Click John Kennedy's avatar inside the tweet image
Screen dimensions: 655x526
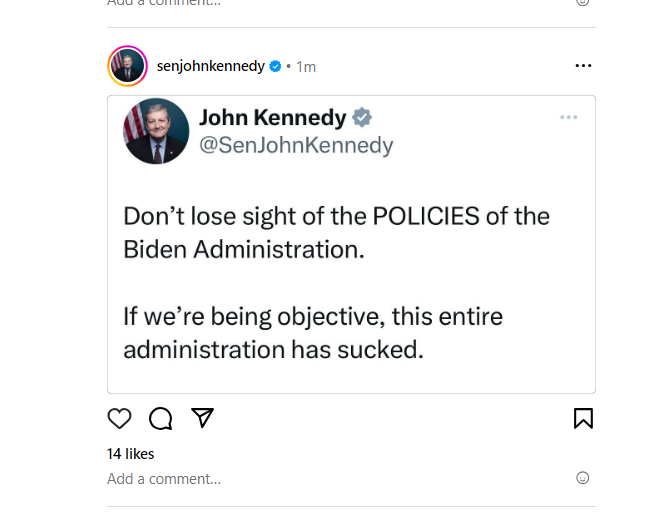tap(156, 131)
